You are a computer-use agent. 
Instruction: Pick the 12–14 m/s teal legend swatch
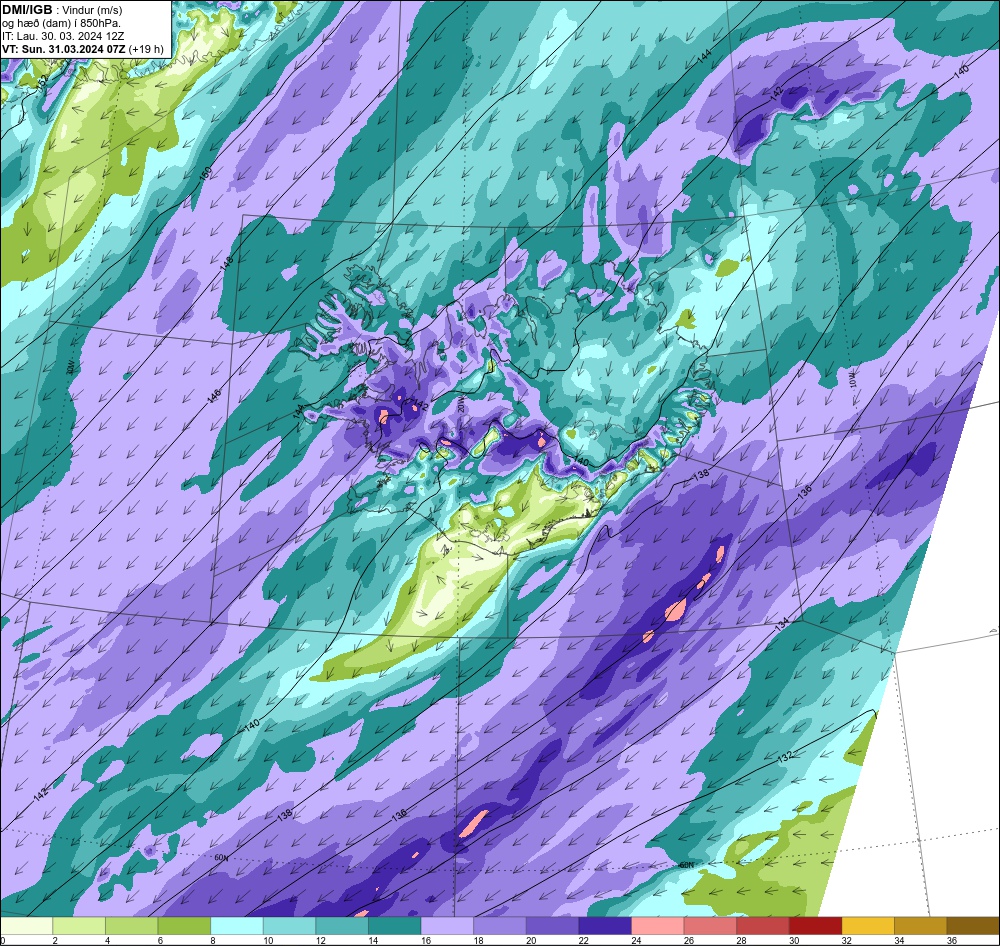pyautogui.click(x=342, y=926)
